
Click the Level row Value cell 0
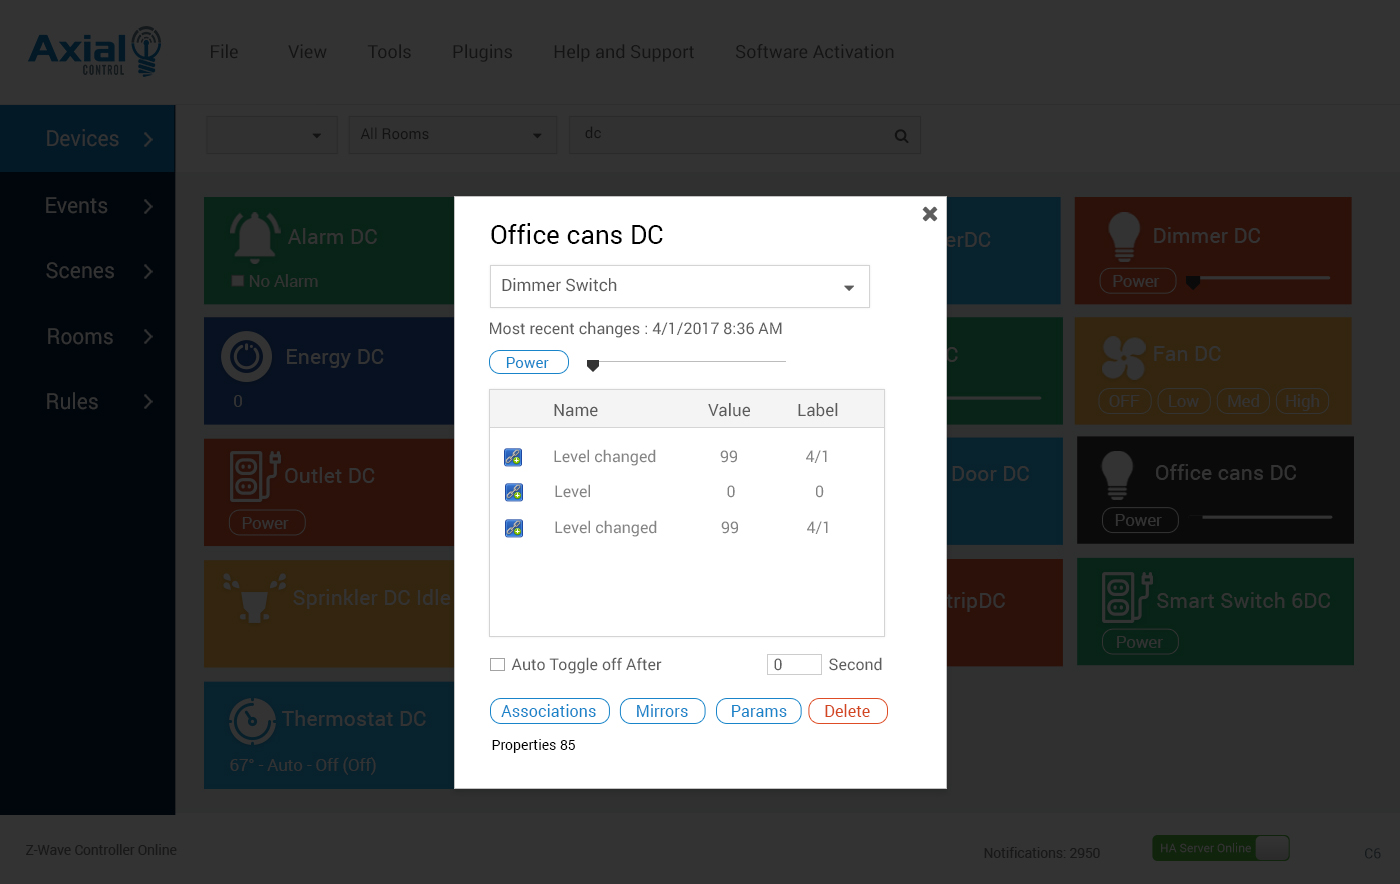coord(731,492)
